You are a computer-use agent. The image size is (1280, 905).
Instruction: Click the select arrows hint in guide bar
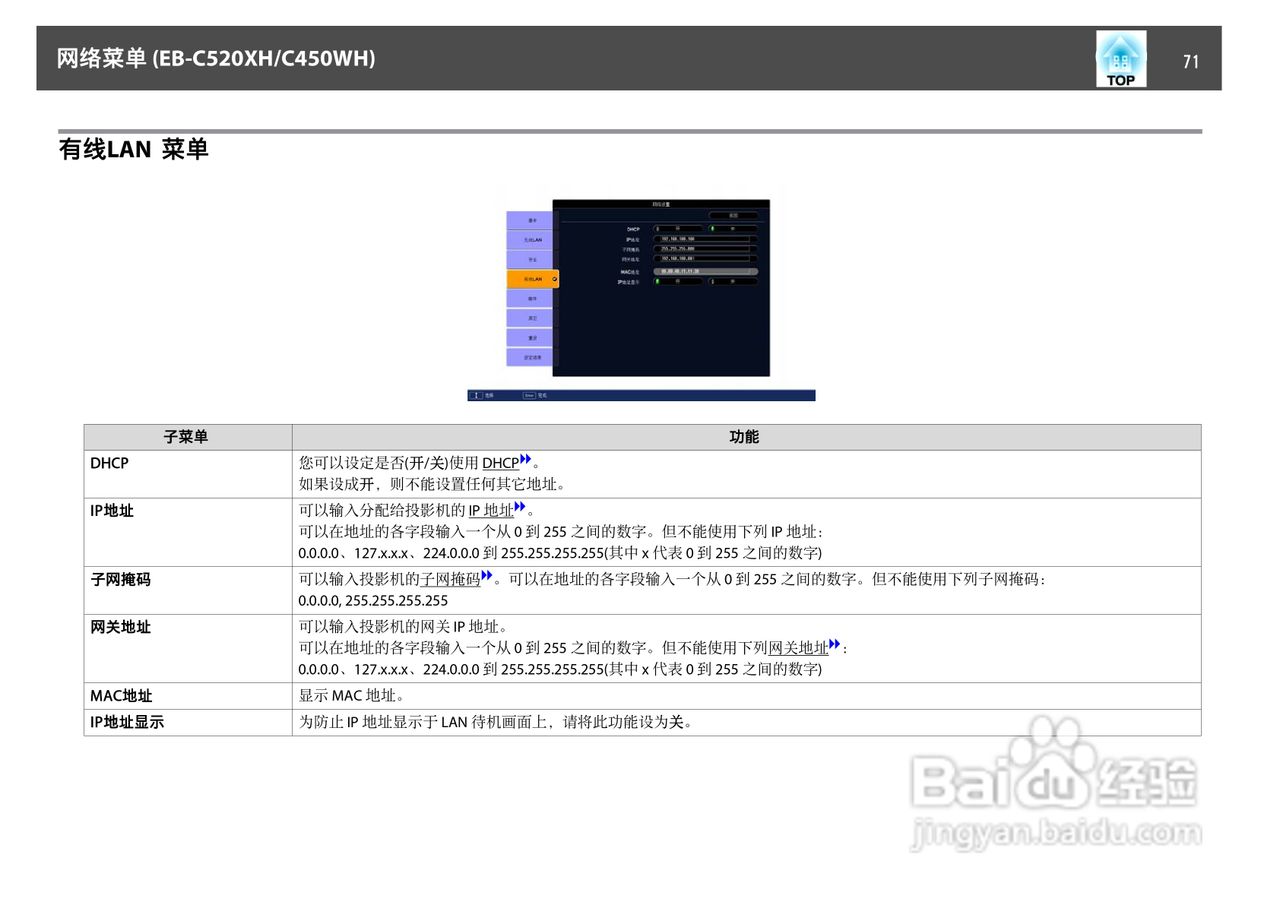(x=482, y=395)
